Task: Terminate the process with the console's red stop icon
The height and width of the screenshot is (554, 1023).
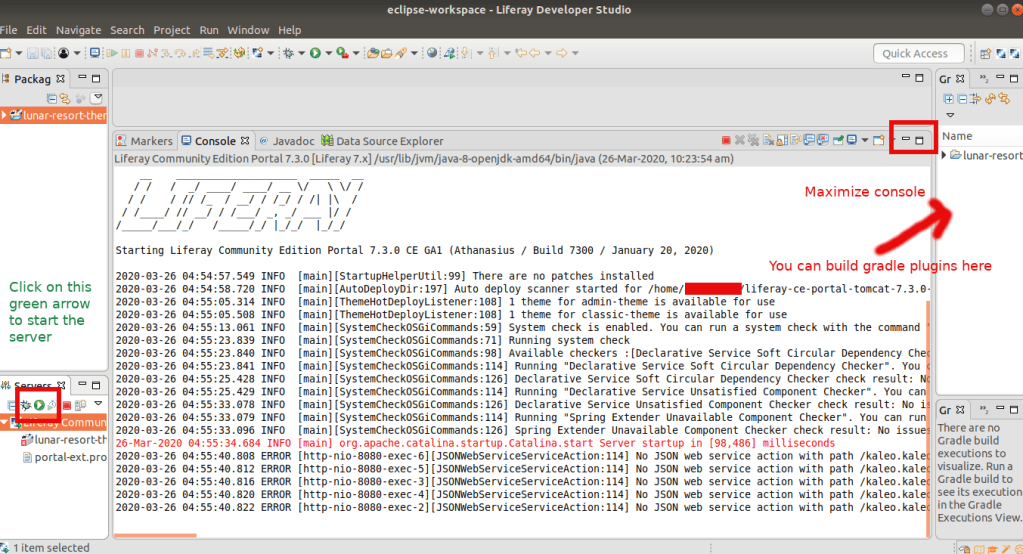Action: pos(727,141)
